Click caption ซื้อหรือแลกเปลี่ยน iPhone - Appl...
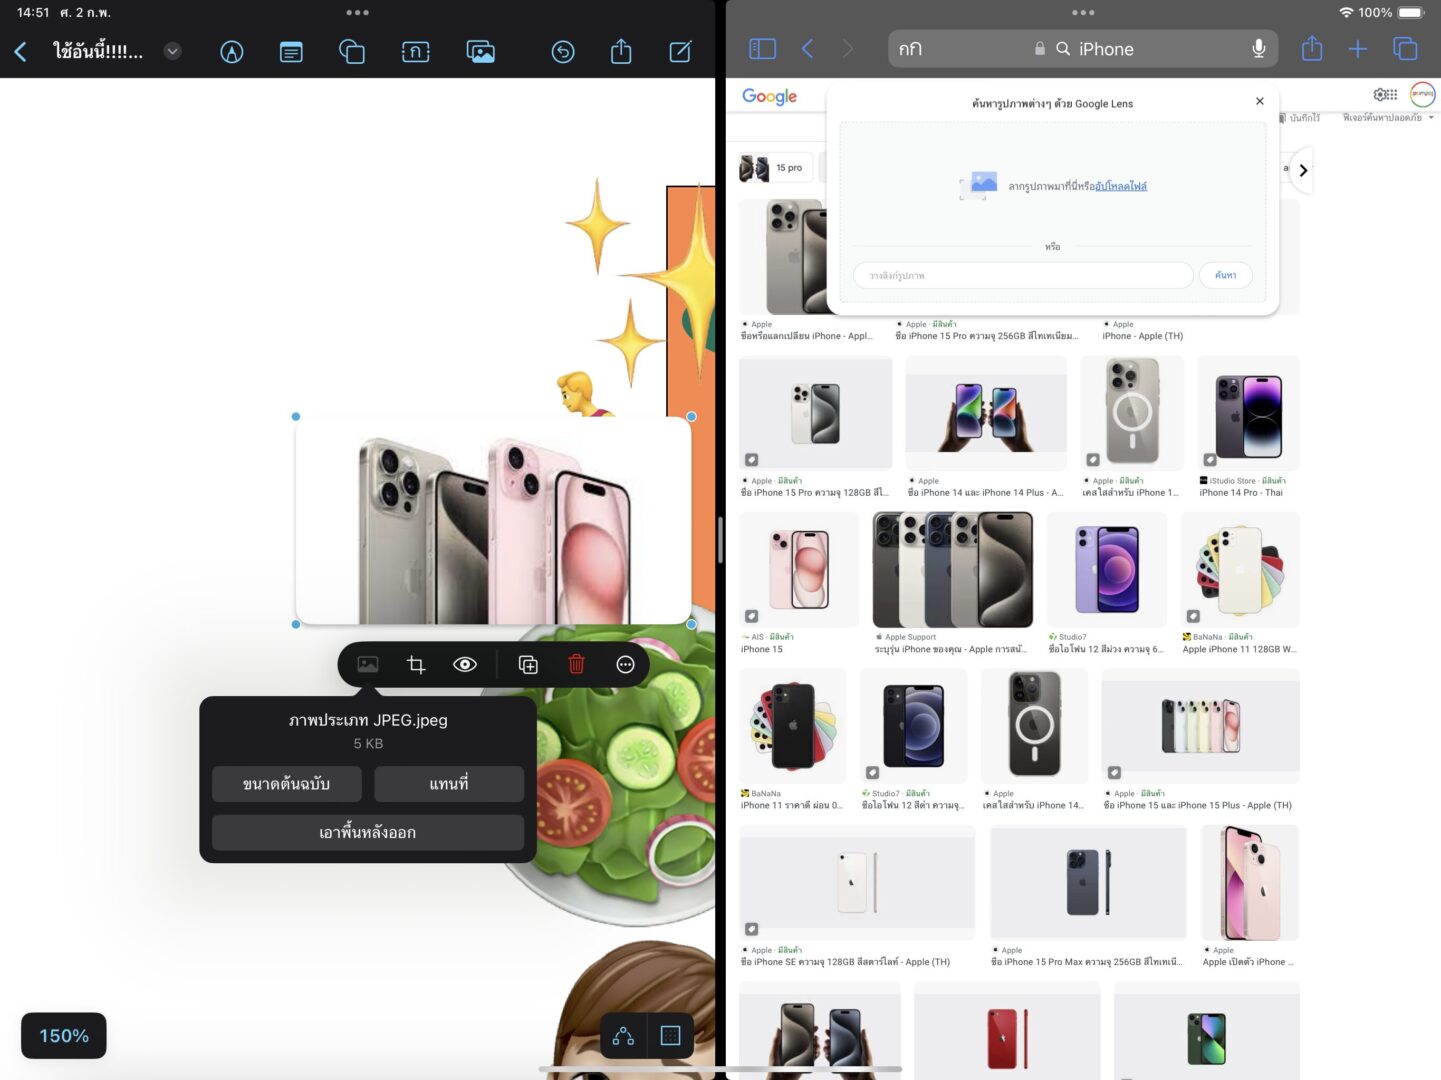1441x1080 pixels. 806,336
